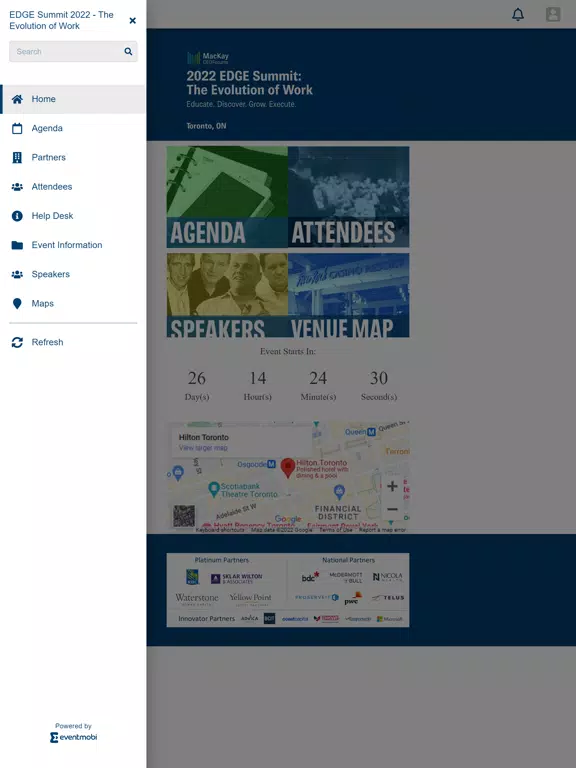Click the MacKay CEO Forums logo
This screenshot has height=768, width=576.
[208, 58]
